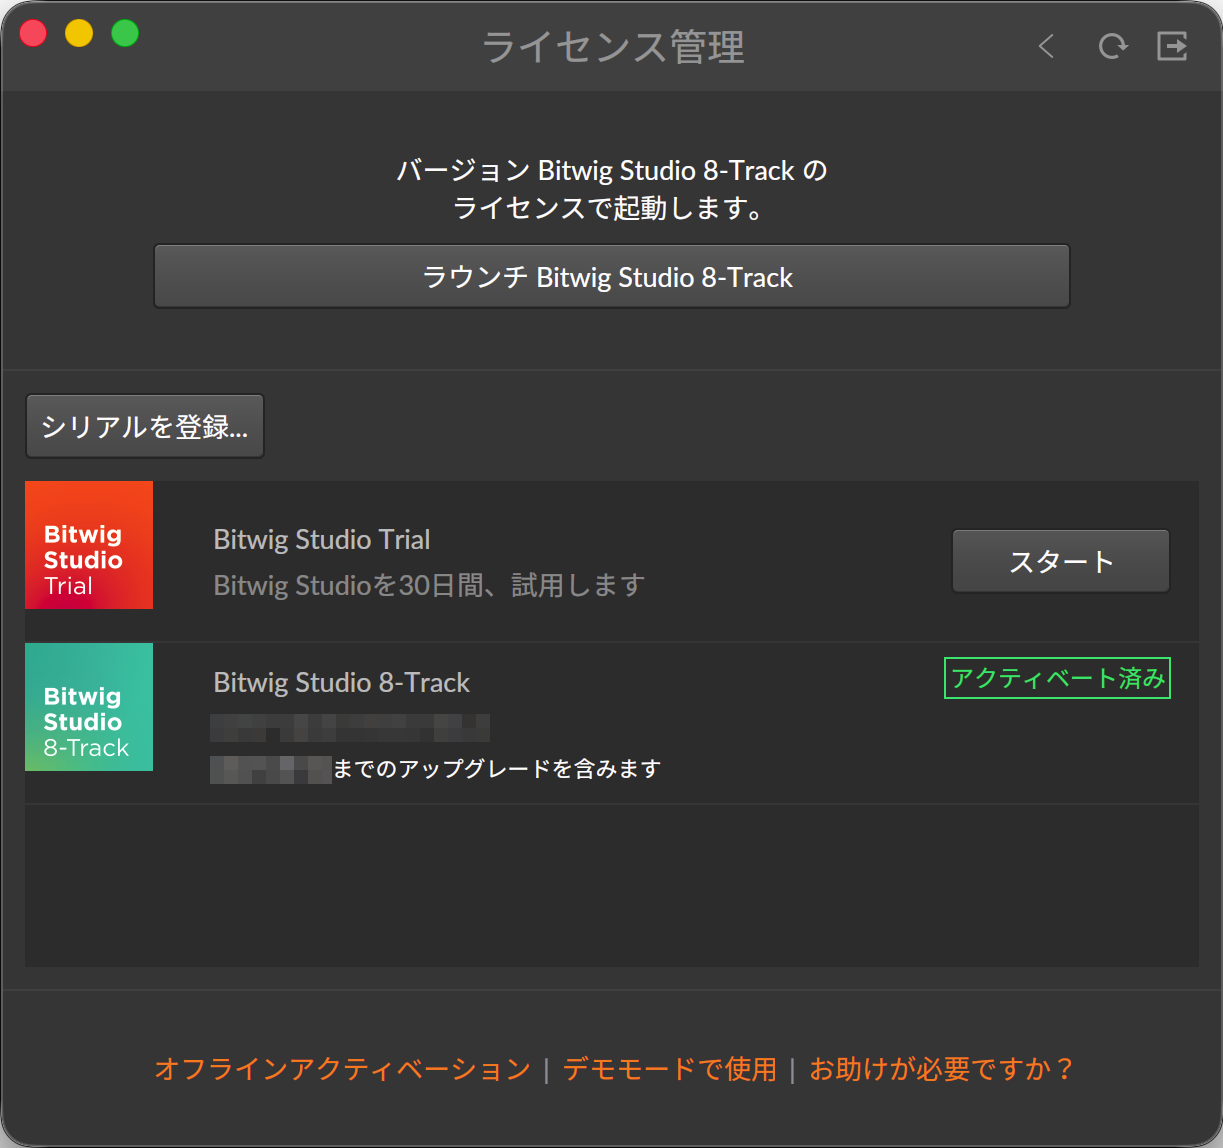Click the refresh icon in title bar

pyautogui.click(x=1112, y=46)
